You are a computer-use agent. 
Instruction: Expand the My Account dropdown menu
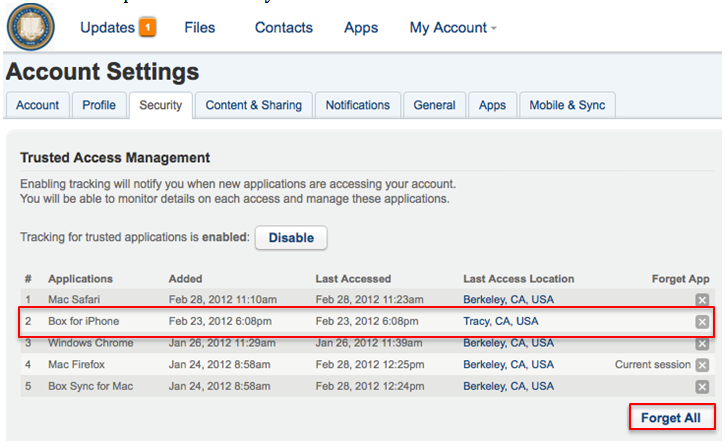pyautogui.click(x=453, y=28)
